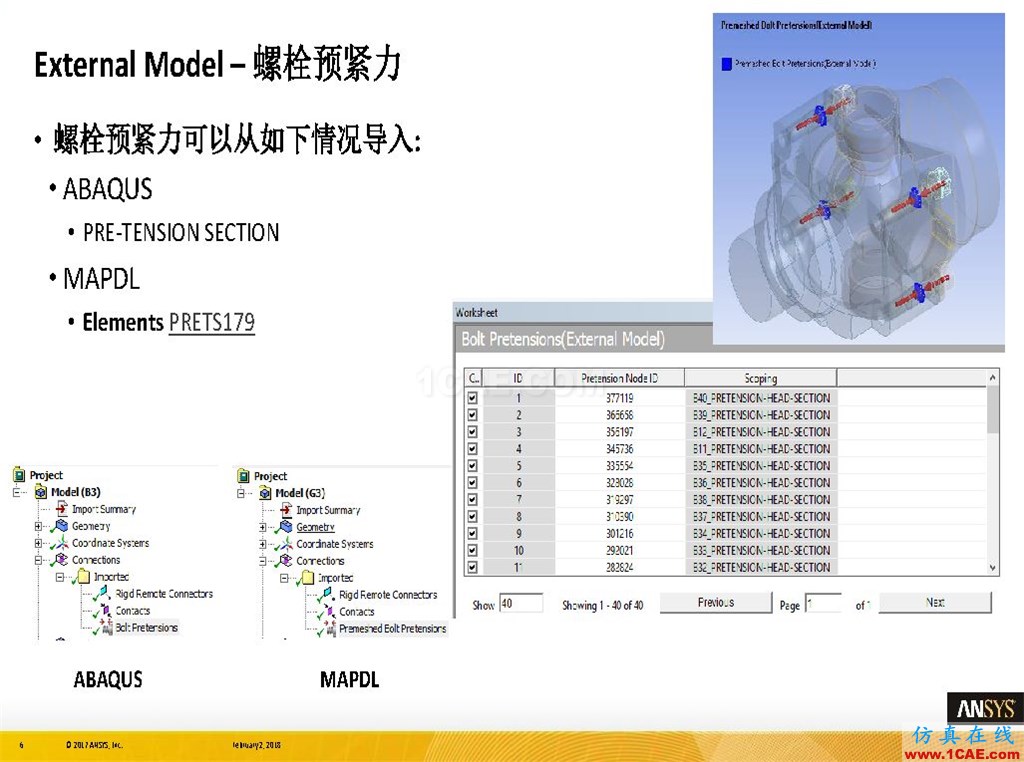This screenshot has width=1024, height=762.
Task: Click cell B39_PRETENSION-HEAD-SECTION
Action: coord(761,415)
